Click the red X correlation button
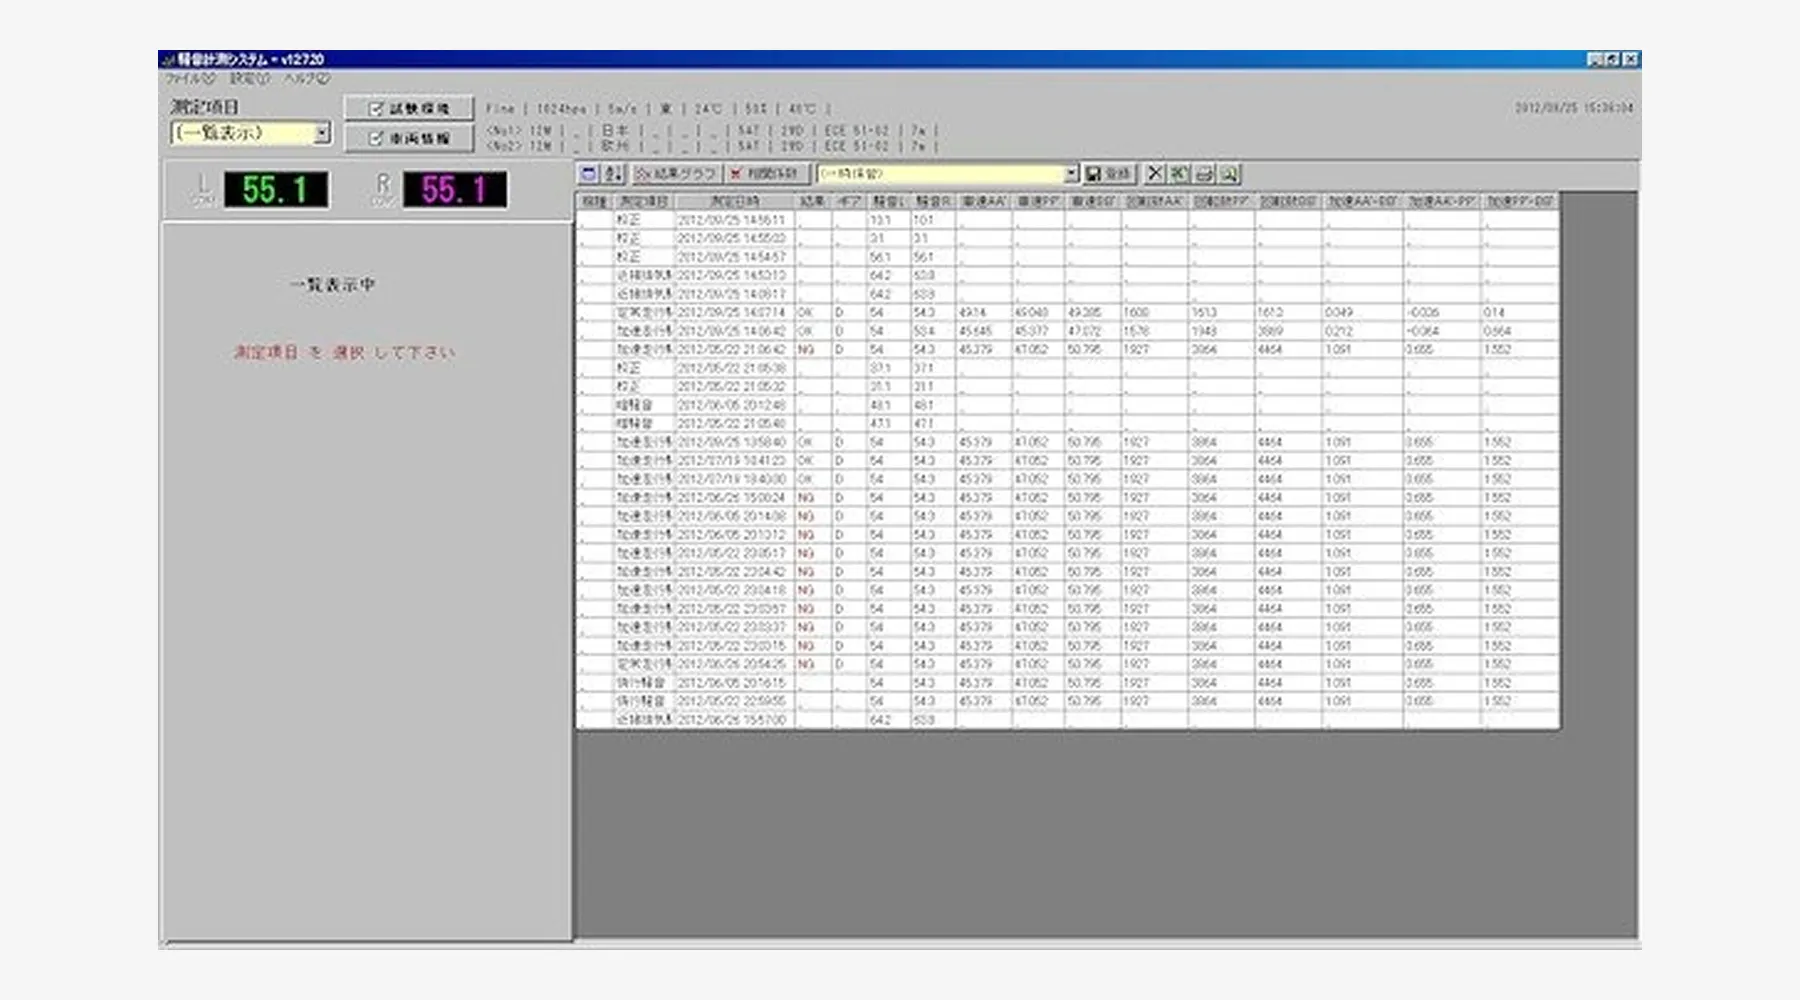This screenshot has width=1800, height=1000. 766,174
